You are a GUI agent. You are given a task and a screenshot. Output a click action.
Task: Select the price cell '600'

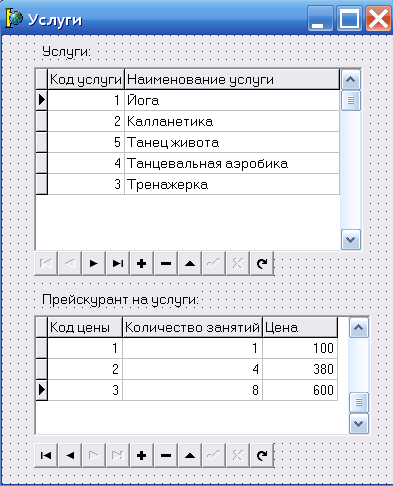(x=300, y=390)
